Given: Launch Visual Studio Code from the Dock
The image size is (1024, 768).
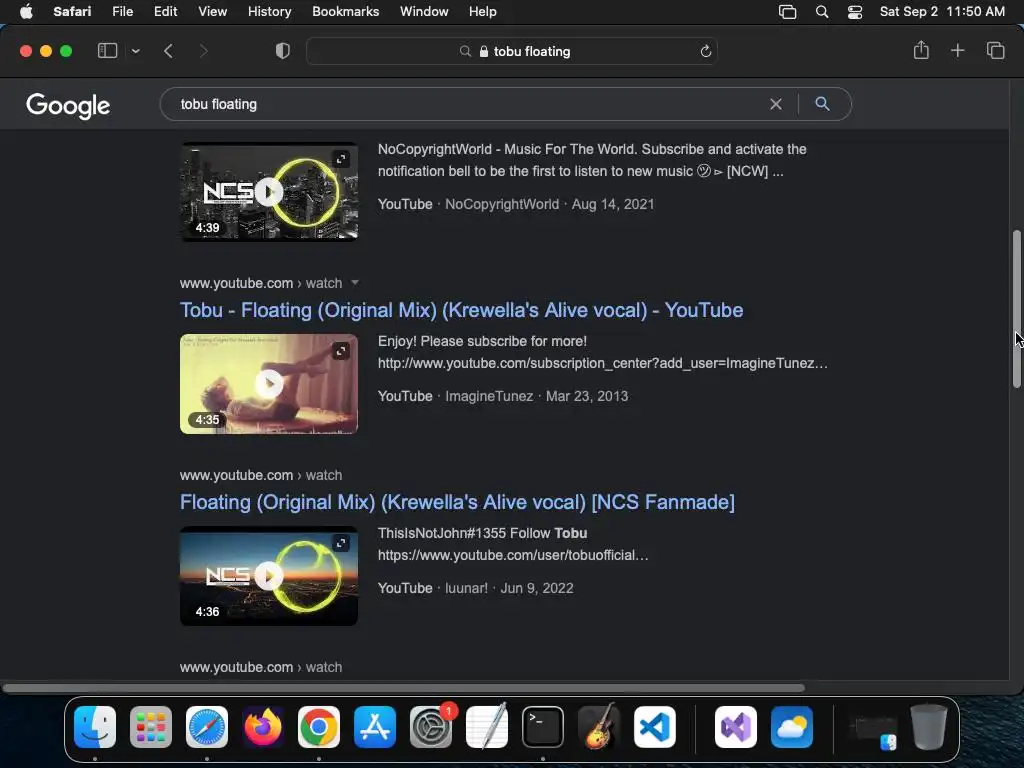Looking at the screenshot, I should coord(654,727).
